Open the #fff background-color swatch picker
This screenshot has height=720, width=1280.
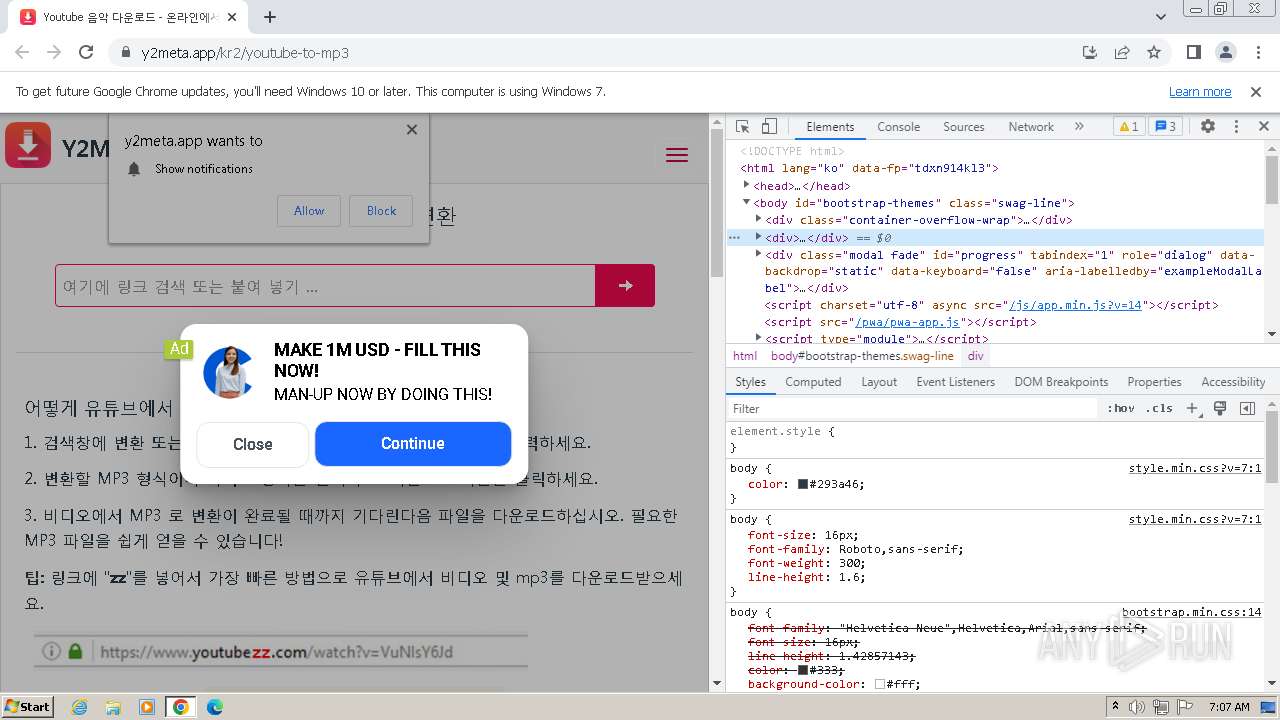(879, 684)
